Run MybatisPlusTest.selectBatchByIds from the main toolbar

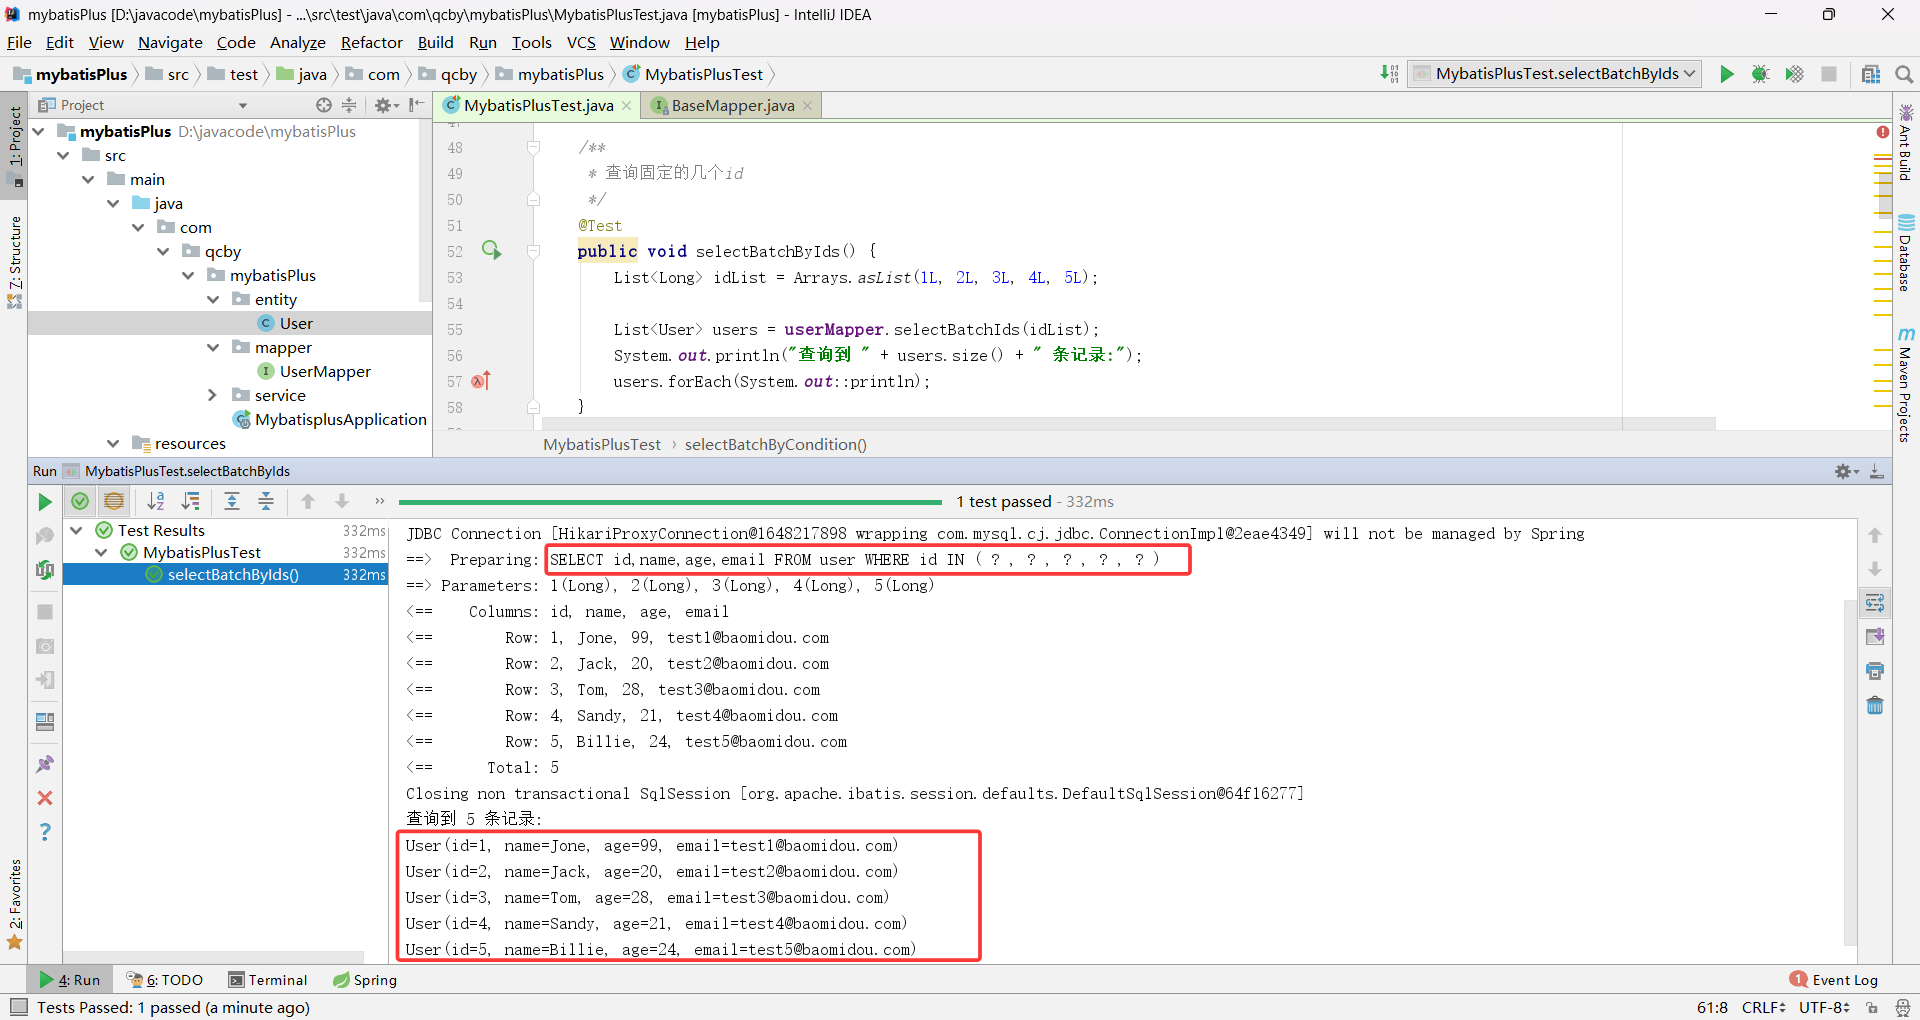pyautogui.click(x=1727, y=74)
